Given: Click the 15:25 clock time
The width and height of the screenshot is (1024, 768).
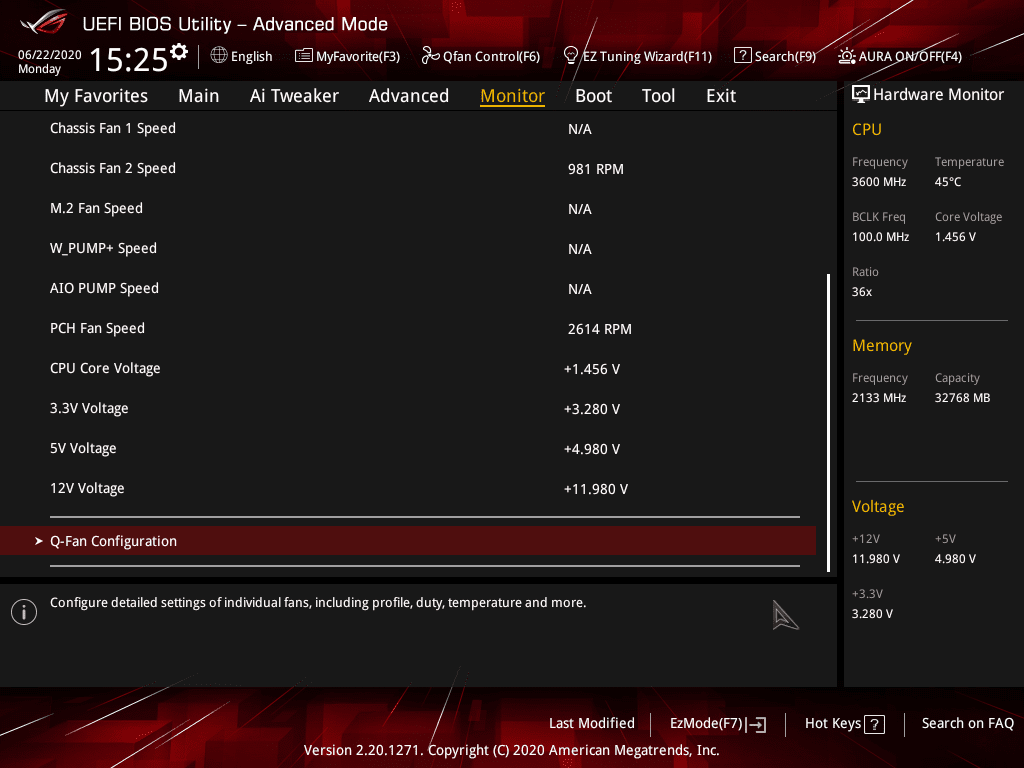Looking at the screenshot, I should pyautogui.click(x=128, y=60).
